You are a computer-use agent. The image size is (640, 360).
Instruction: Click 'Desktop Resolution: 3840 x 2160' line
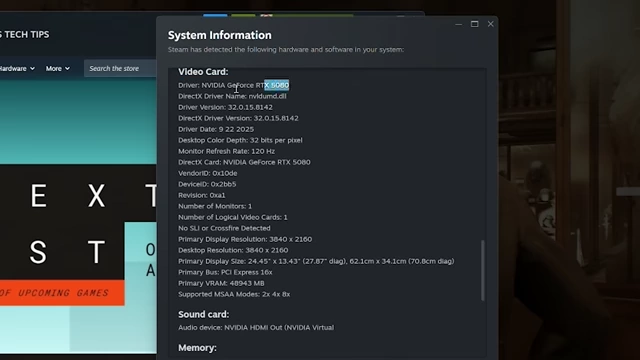pos(233,251)
